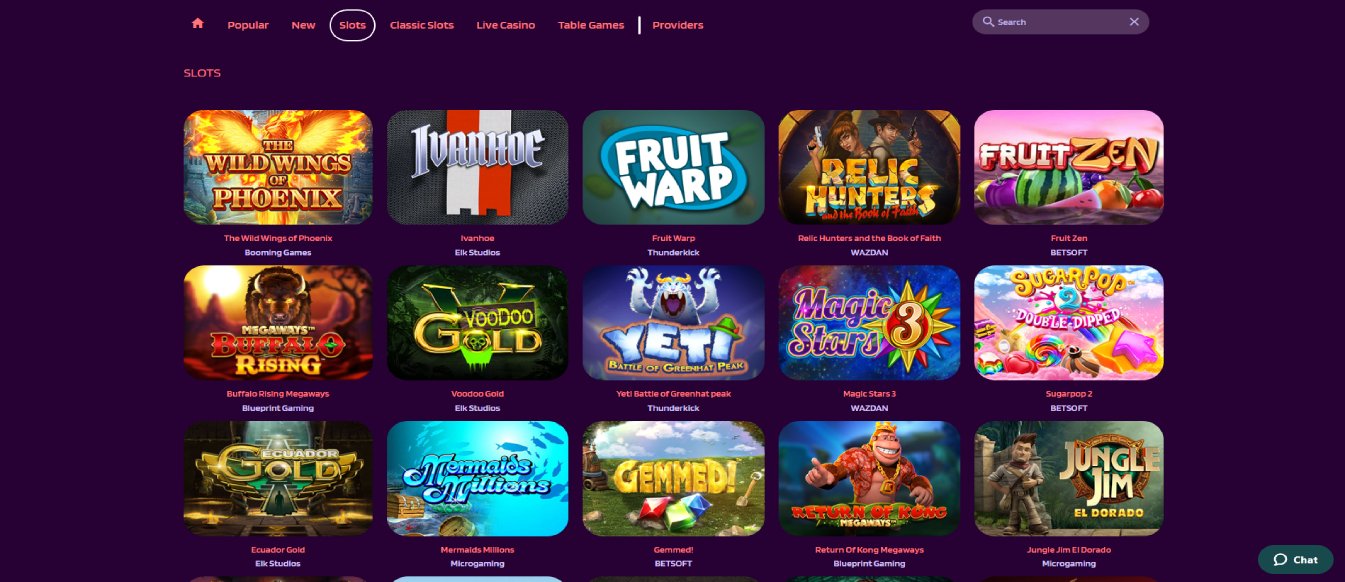The image size is (1345, 582).
Task: Click the Sugarpop 2 title link
Action: coord(1069,394)
